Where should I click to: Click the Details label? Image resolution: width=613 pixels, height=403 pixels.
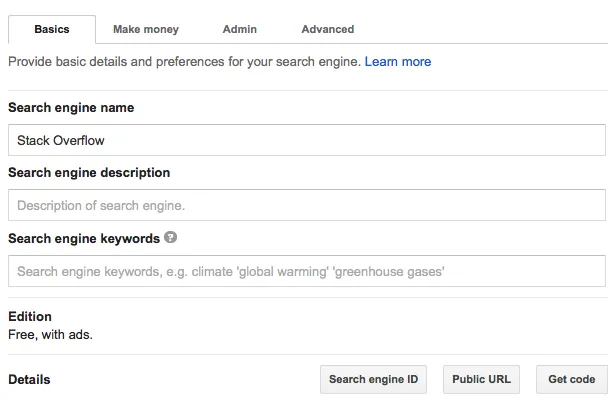(29, 380)
